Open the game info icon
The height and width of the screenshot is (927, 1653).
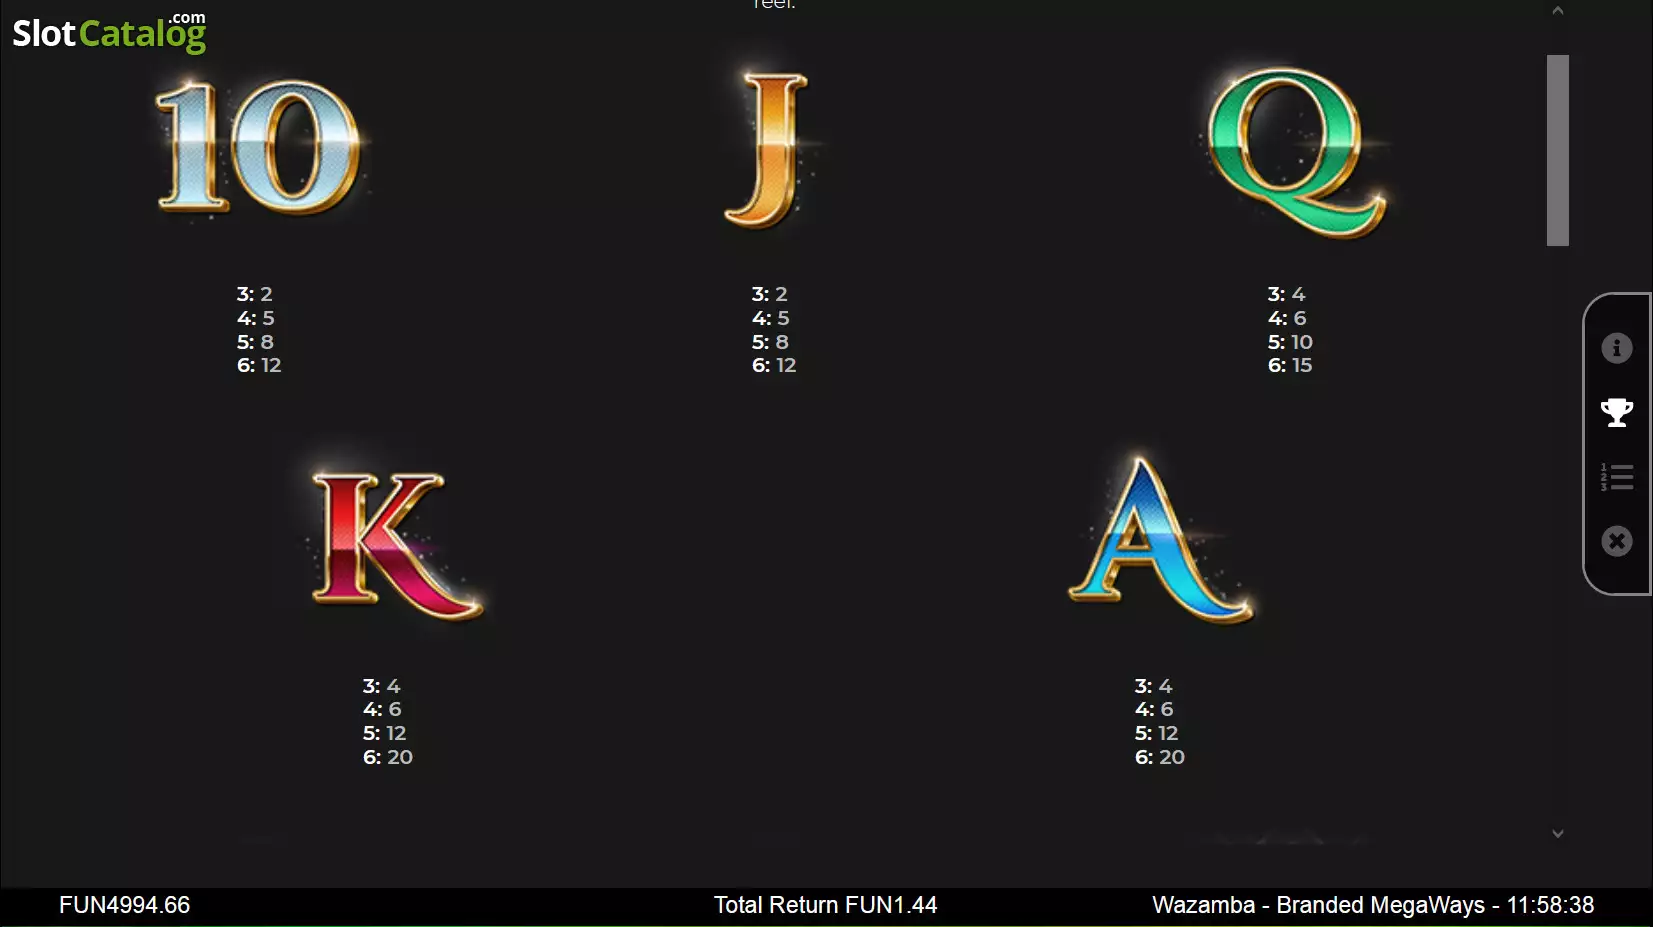(x=1616, y=348)
